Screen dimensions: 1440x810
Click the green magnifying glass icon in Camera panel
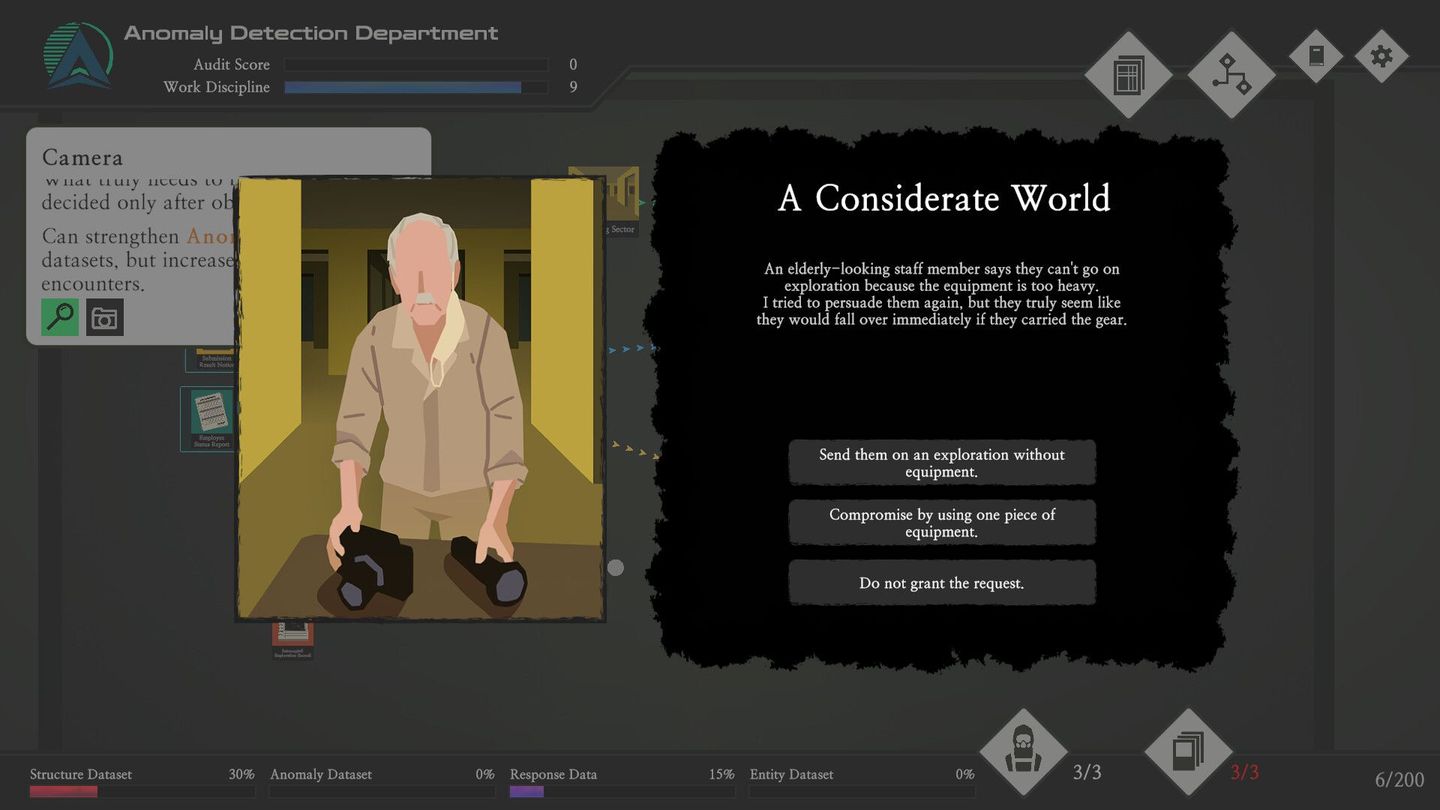click(x=60, y=317)
